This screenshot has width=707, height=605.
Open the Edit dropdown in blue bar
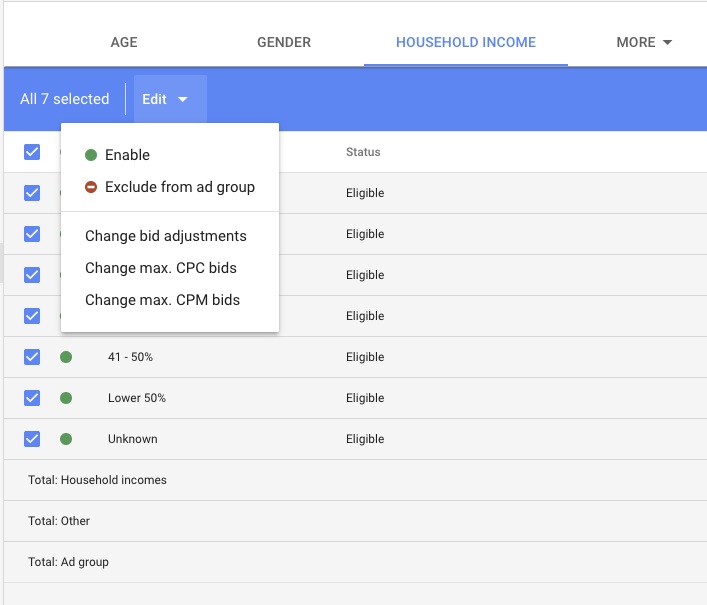tap(165, 99)
